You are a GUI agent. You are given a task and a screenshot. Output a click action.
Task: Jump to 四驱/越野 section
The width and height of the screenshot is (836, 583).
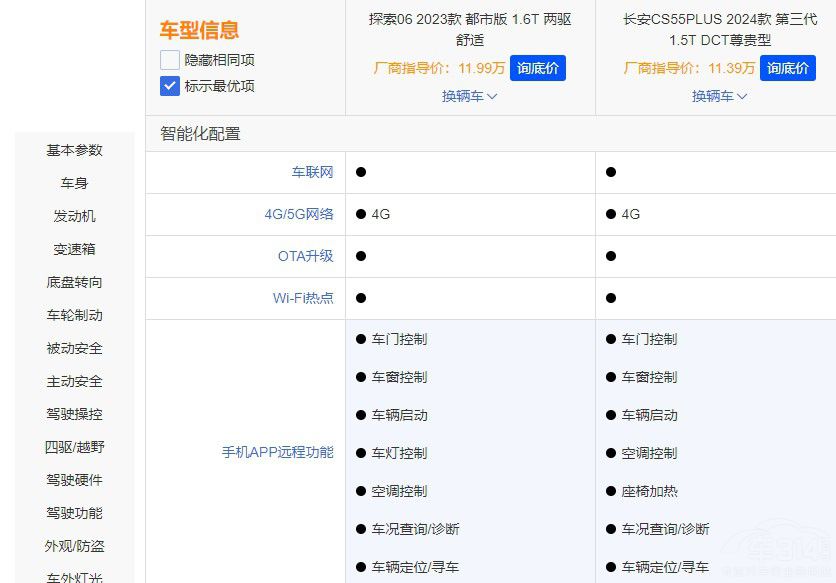[74, 447]
